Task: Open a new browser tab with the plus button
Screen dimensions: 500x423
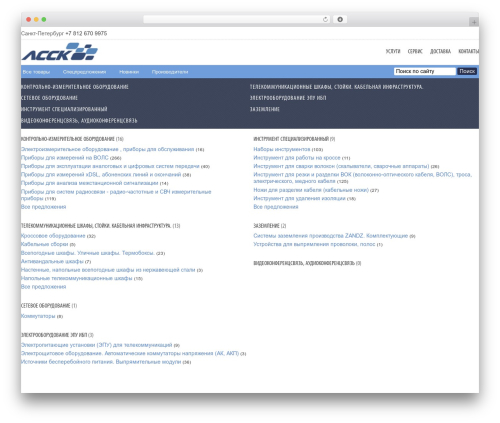Action: pyautogui.click(x=474, y=22)
